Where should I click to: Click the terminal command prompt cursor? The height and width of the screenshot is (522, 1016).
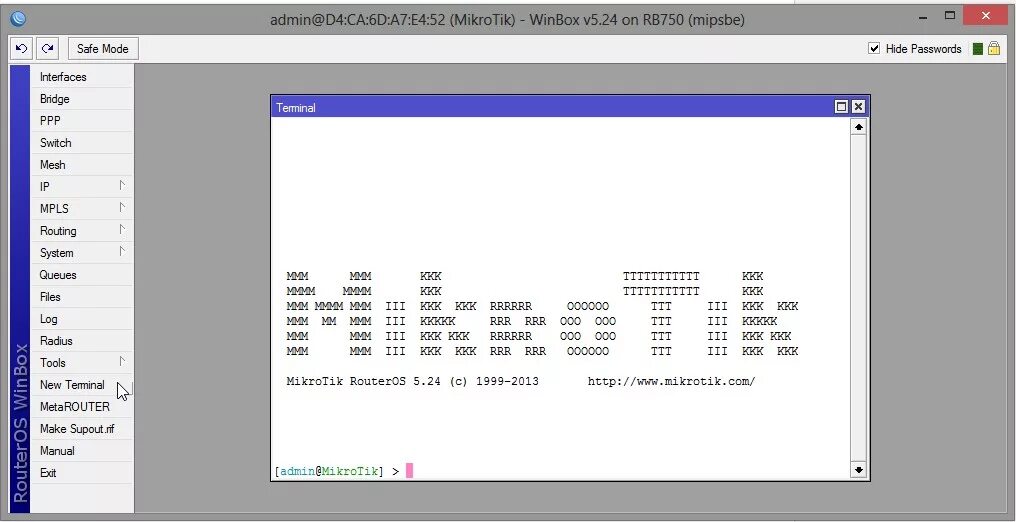click(410, 471)
